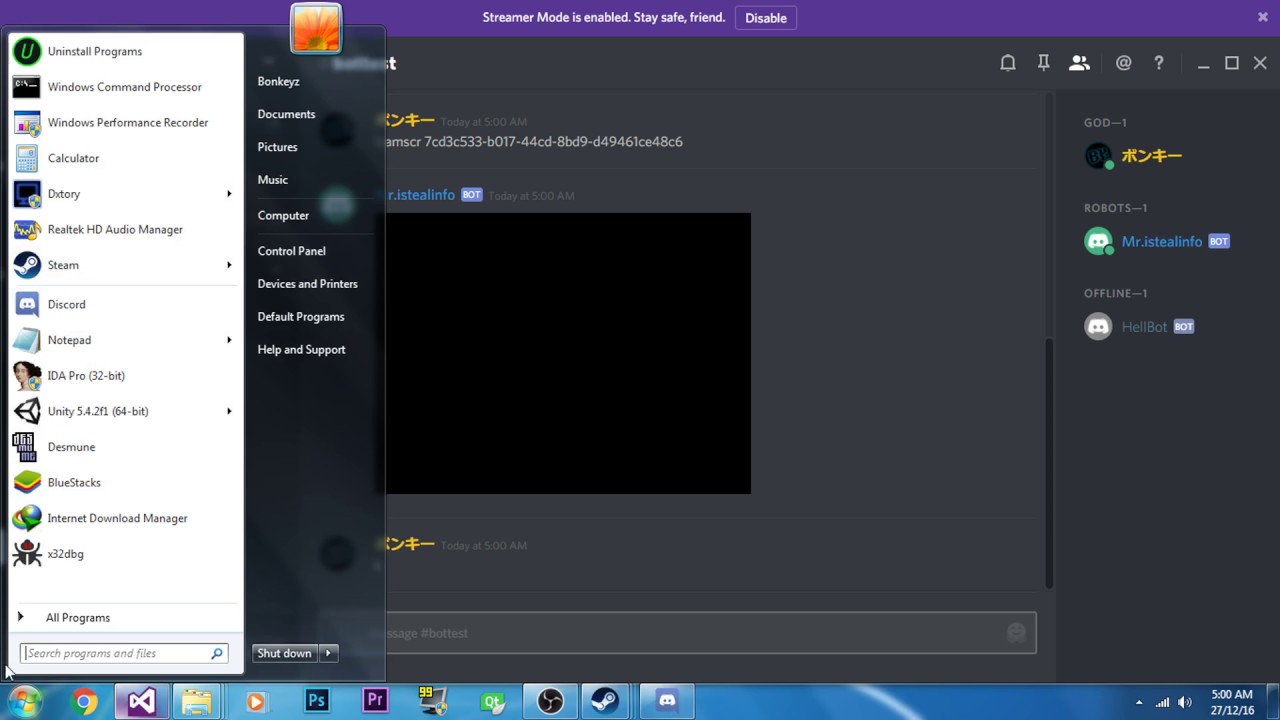Expand Notepad jump list arrow
Screen dimensions: 1280x720
tap(229, 340)
